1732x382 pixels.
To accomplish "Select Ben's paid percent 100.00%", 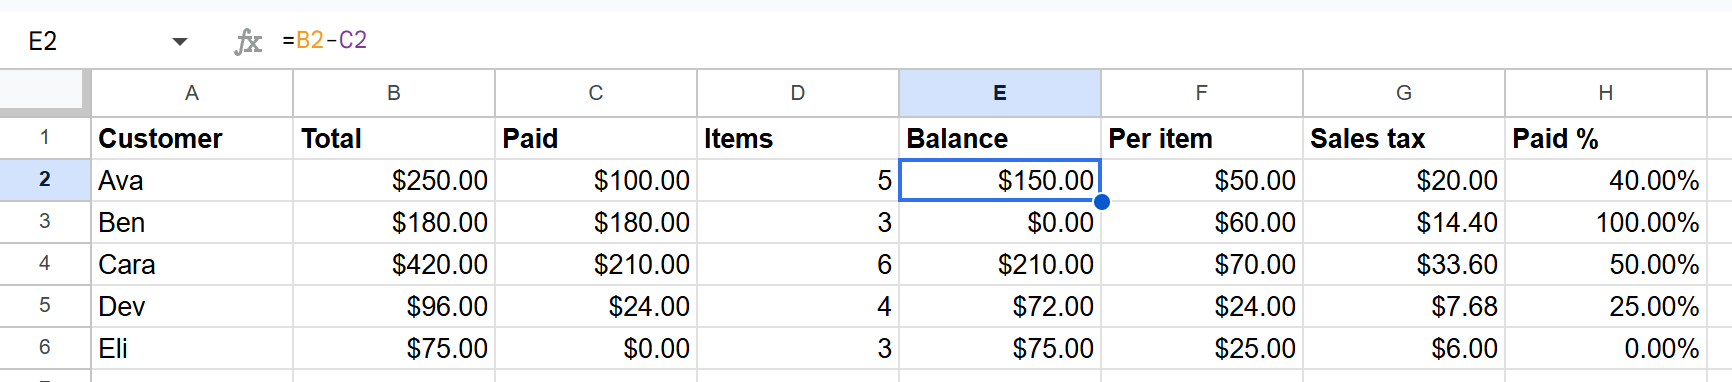I will (1606, 222).
